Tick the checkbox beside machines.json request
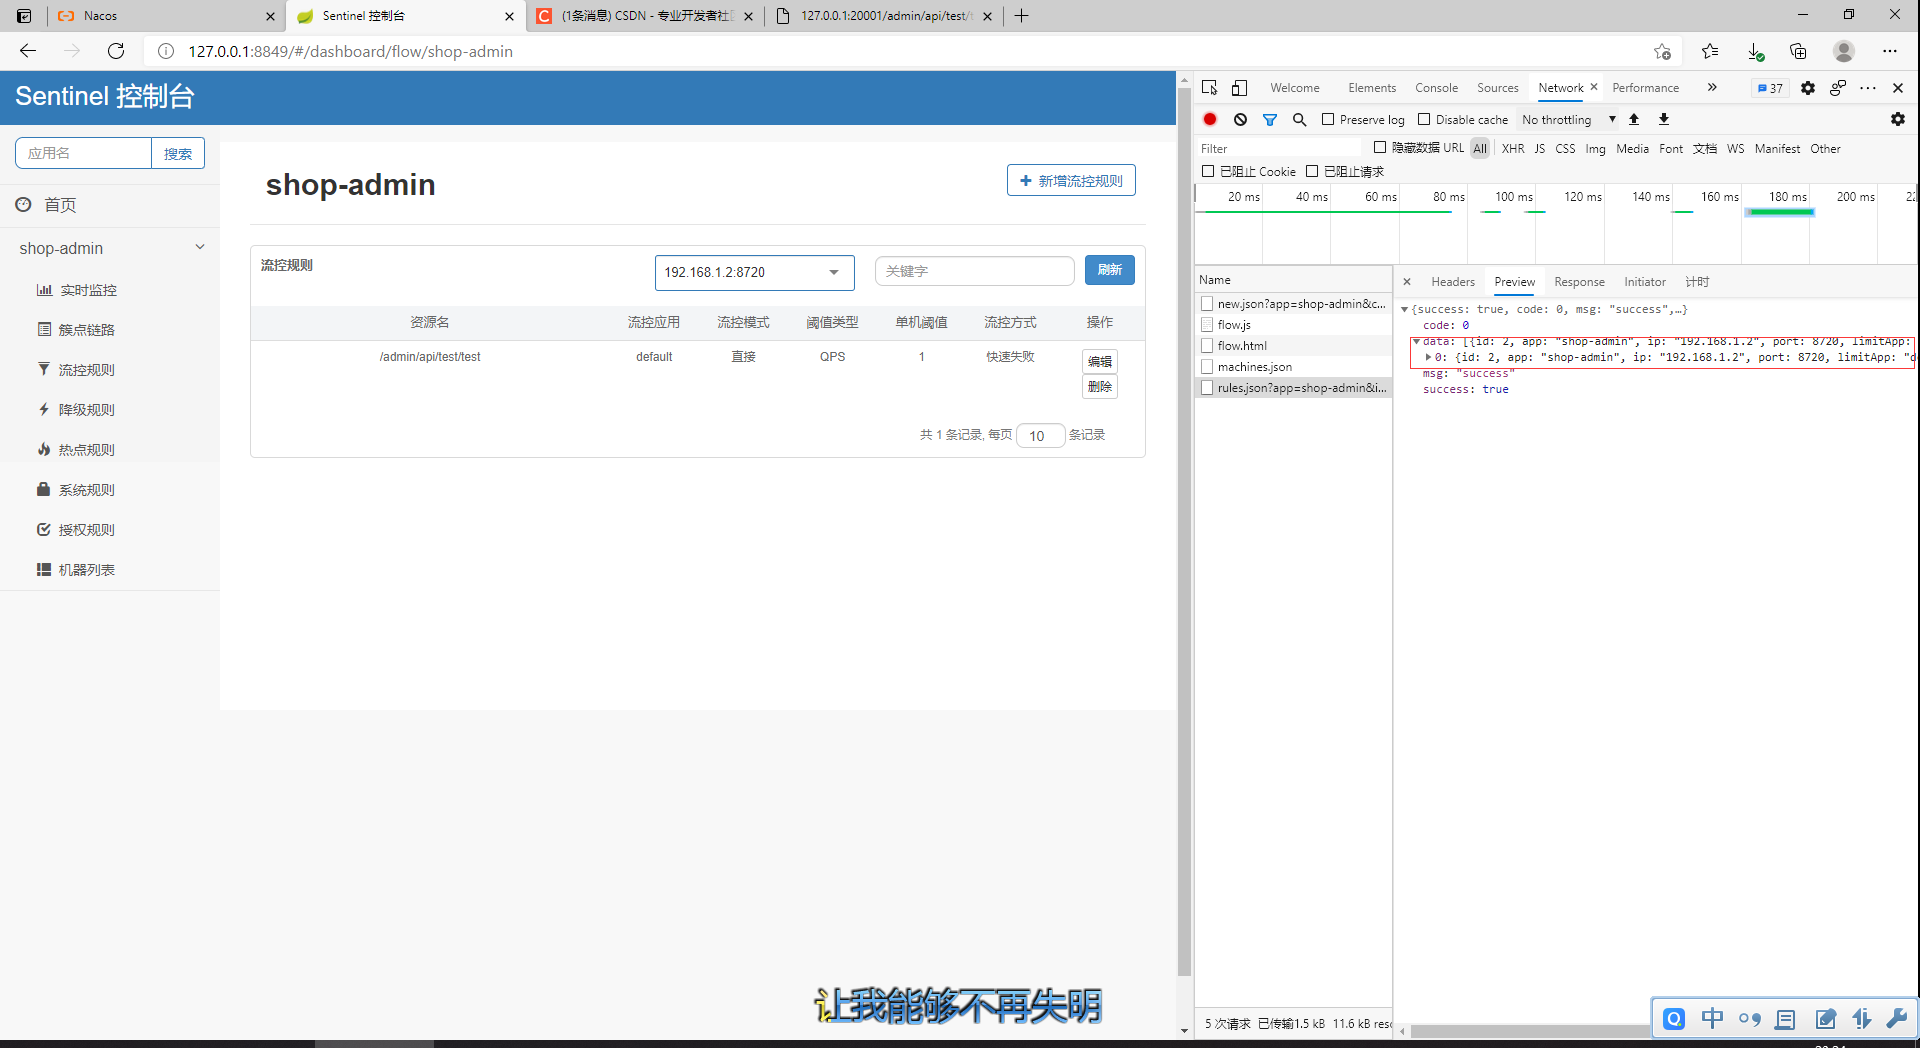Viewport: 1920px width, 1048px height. tap(1207, 367)
